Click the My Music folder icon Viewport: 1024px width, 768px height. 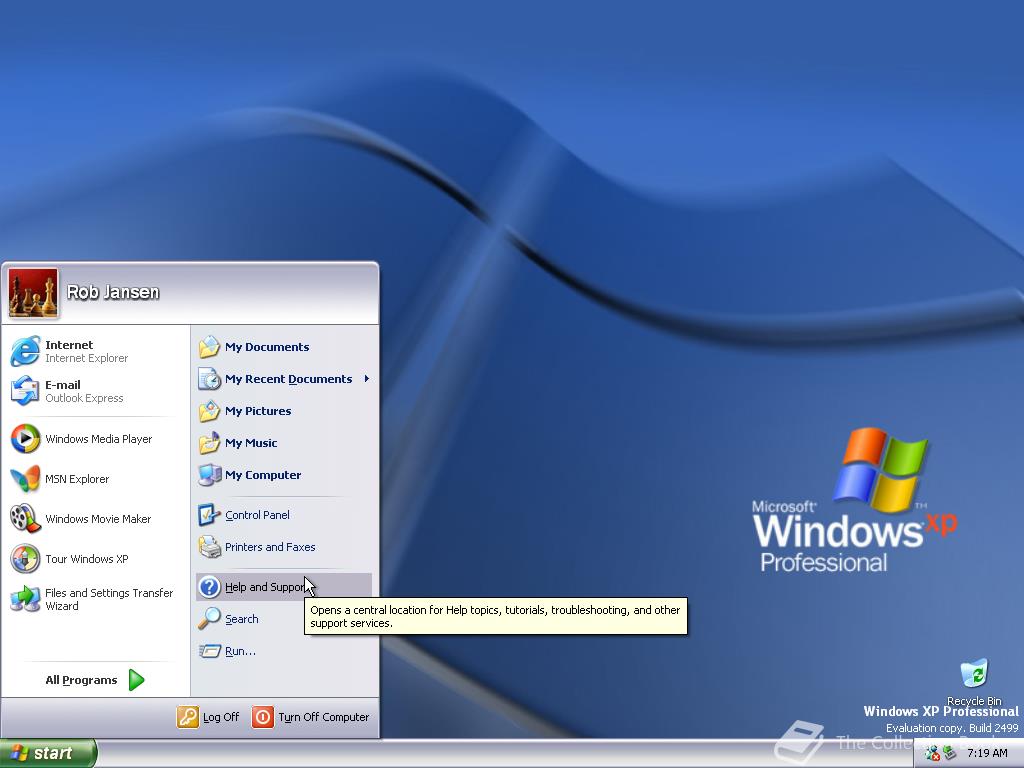click(x=209, y=443)
